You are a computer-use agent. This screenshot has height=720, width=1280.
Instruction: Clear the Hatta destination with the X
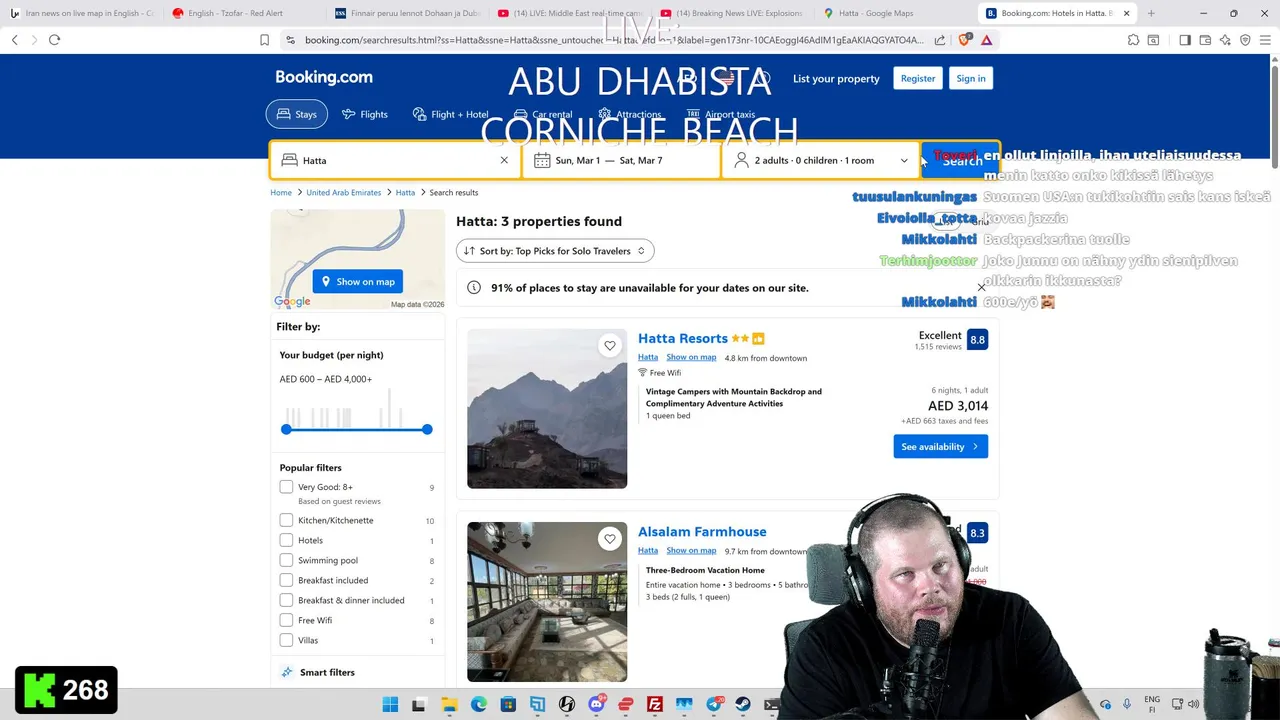(x=504, y=160)
